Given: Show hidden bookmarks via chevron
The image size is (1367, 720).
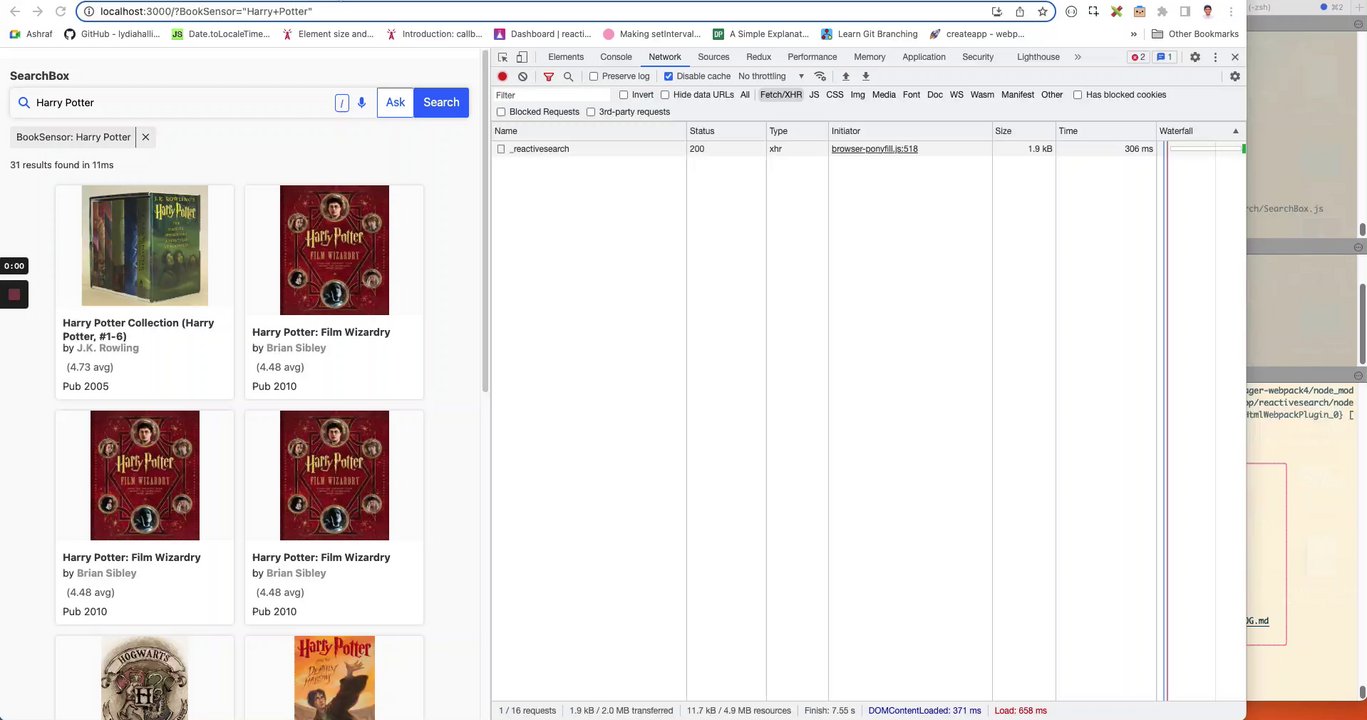Looking at the screenshot, I should point(1133,34).
